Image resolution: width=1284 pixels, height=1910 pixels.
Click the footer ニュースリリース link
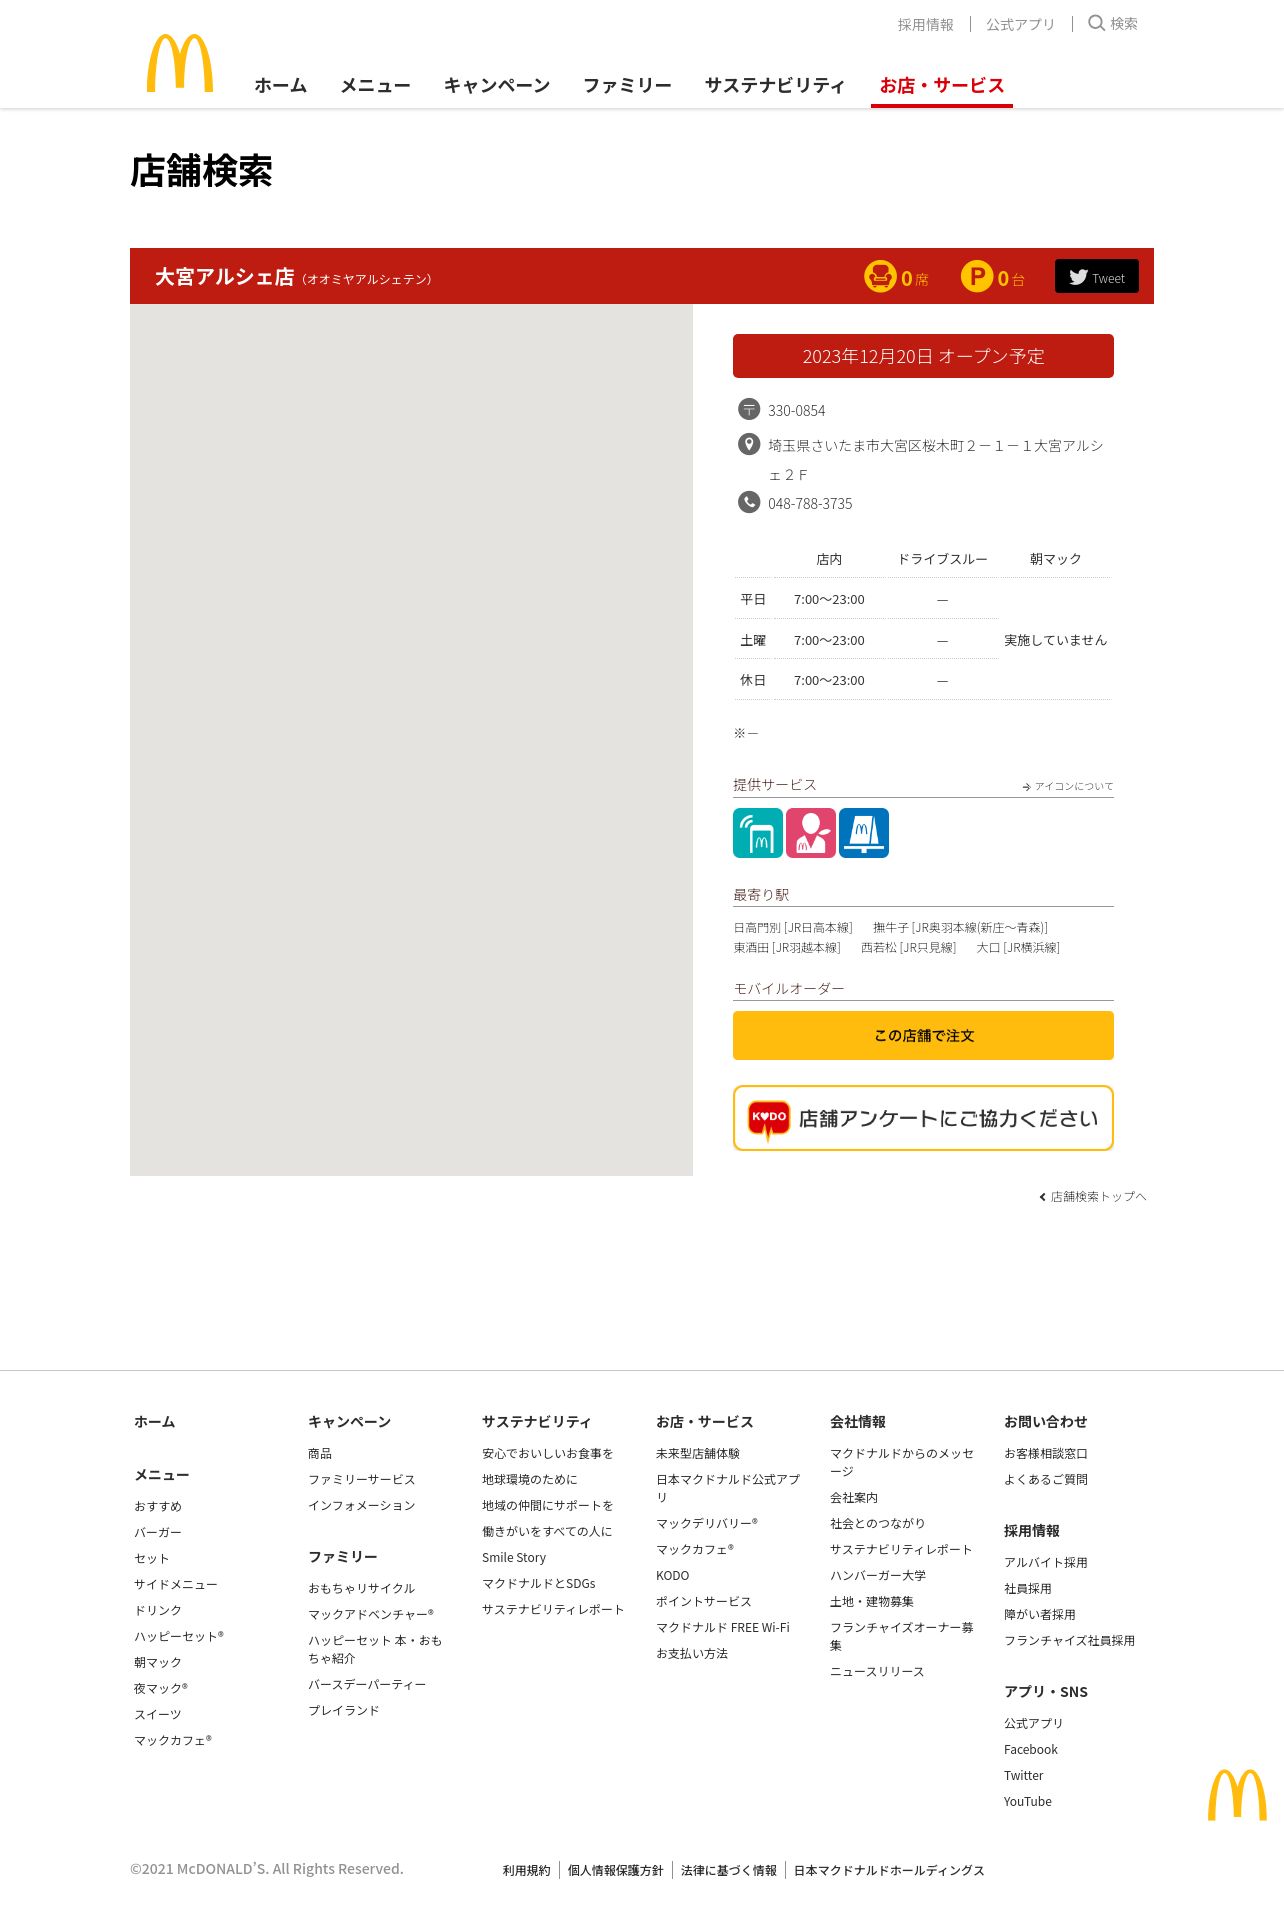tap(877, 1671)
